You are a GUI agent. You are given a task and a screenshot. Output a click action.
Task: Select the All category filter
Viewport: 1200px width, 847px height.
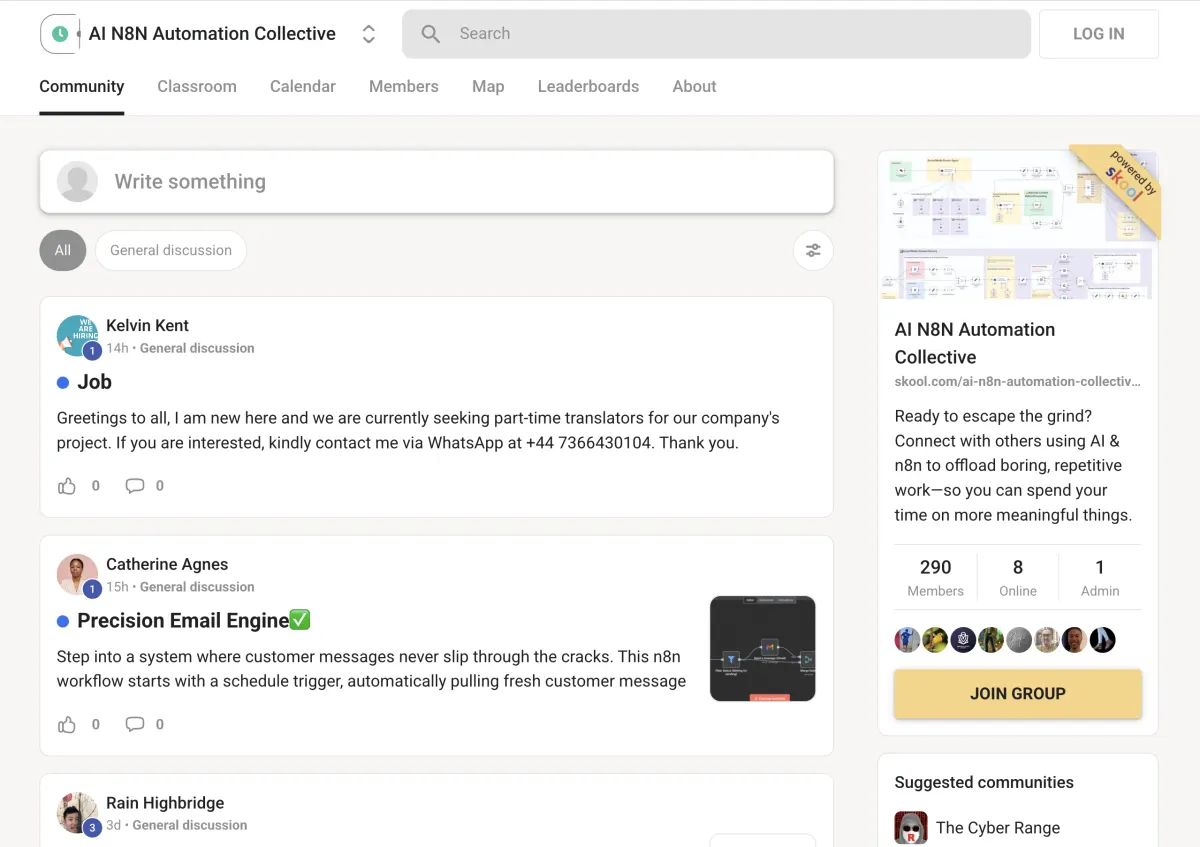[63, 250]
